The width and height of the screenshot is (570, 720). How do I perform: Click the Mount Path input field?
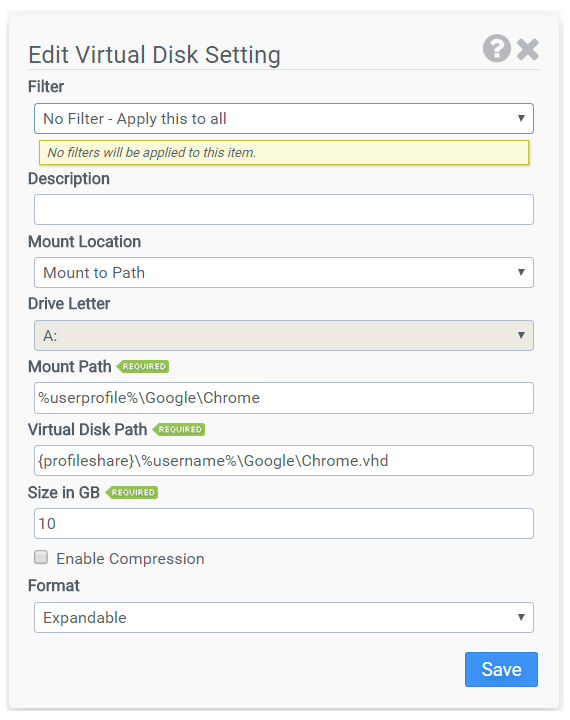(x=284, y=398)
